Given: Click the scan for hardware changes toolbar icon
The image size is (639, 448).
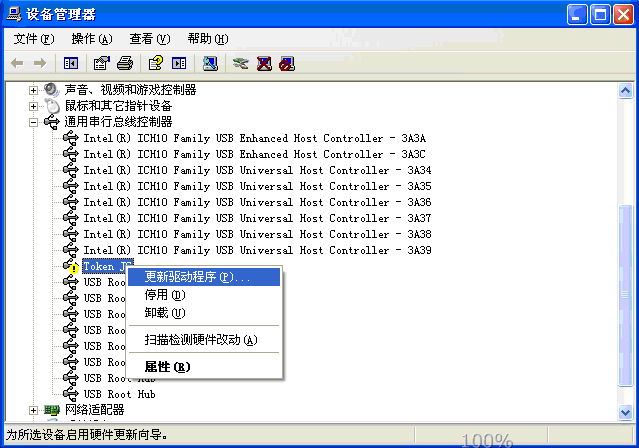Looking at the screenshot, I should click(x=209, y=63).
